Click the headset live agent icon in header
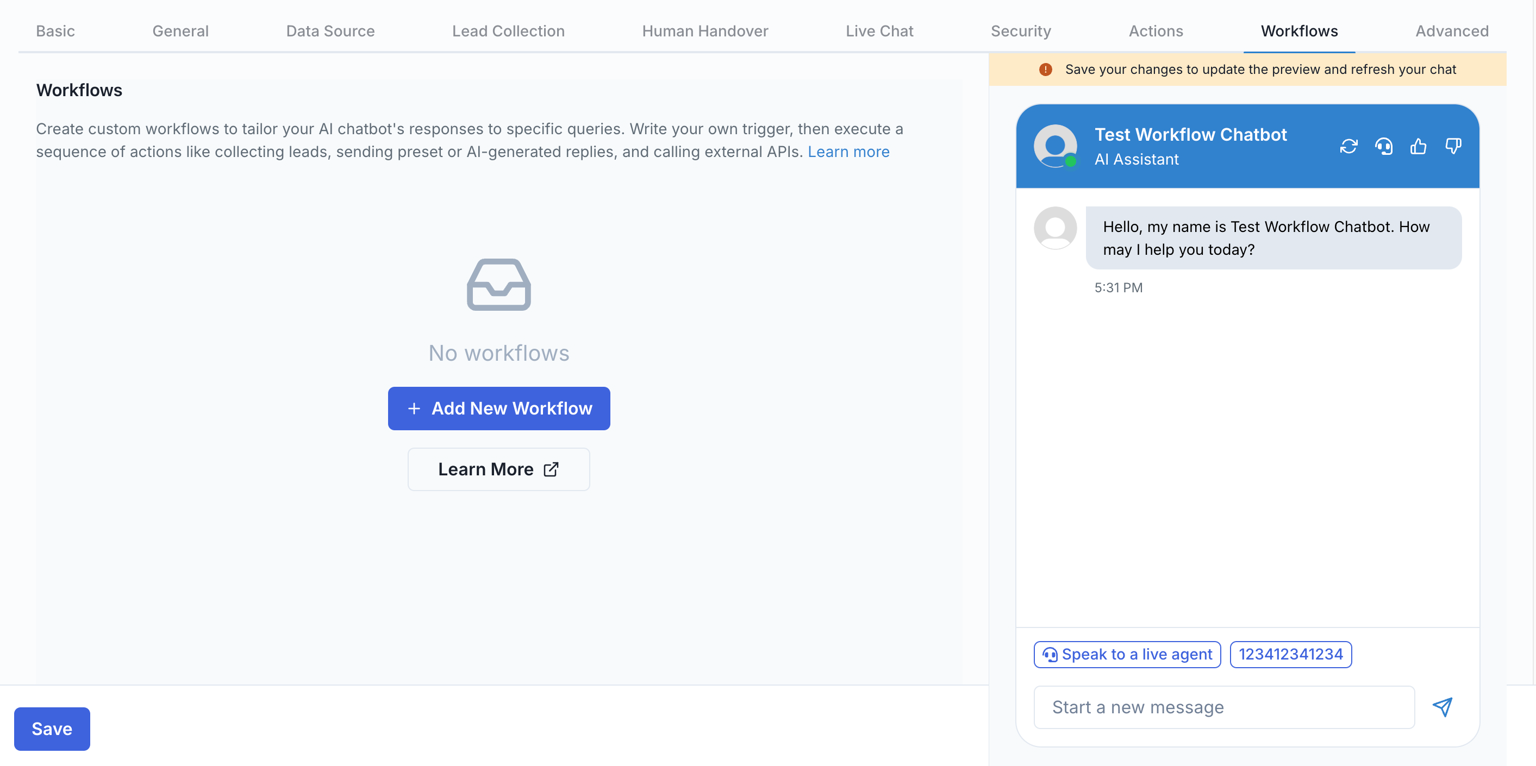 coord(1383,146)
